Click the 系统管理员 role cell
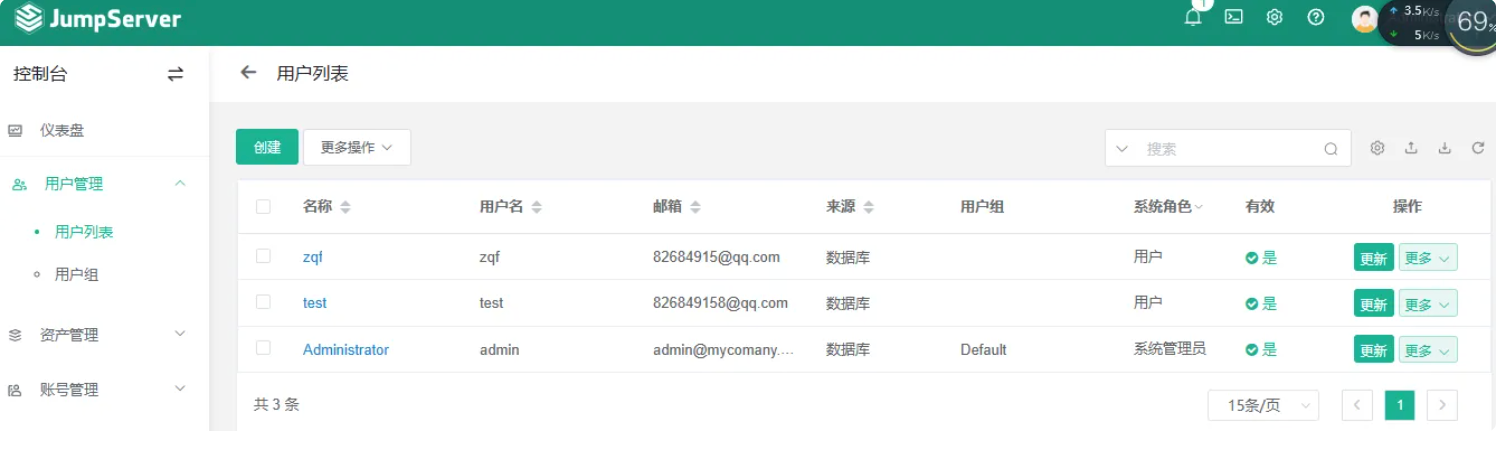1500x460 pixels. [1169, 349]
